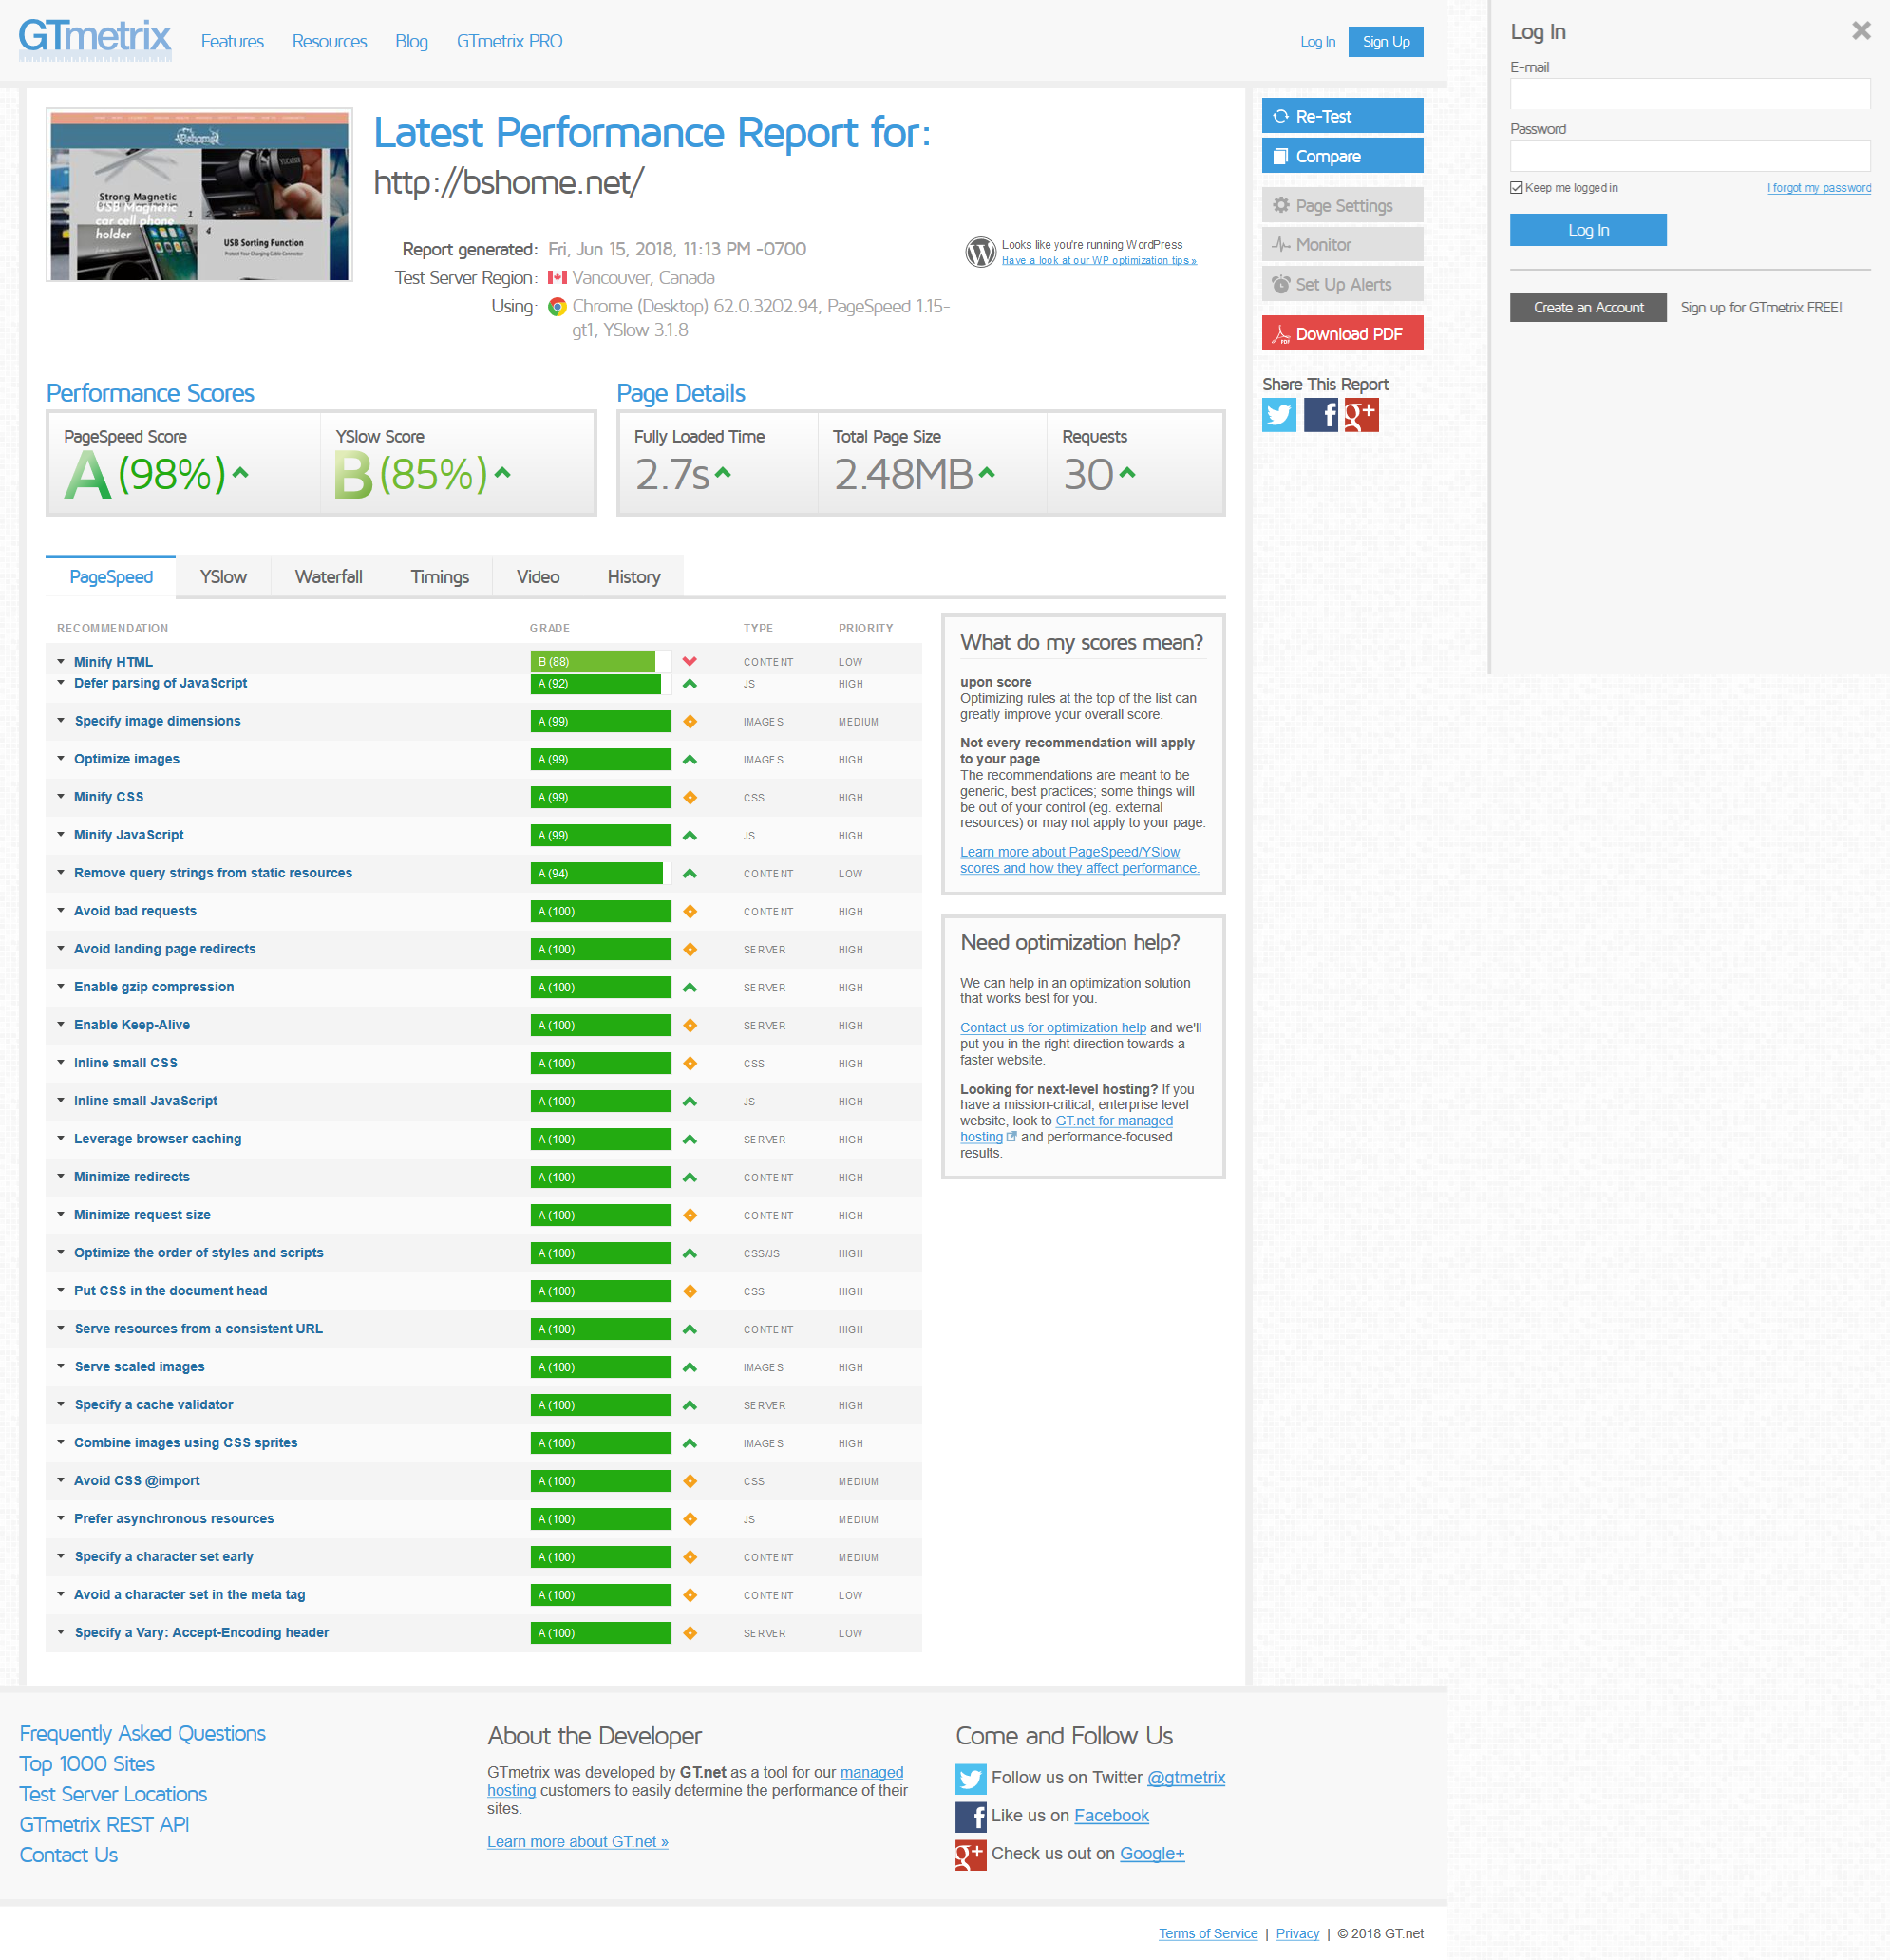Open the Resources menu item
The image size is (1890, 1960).
coord(329,41)
